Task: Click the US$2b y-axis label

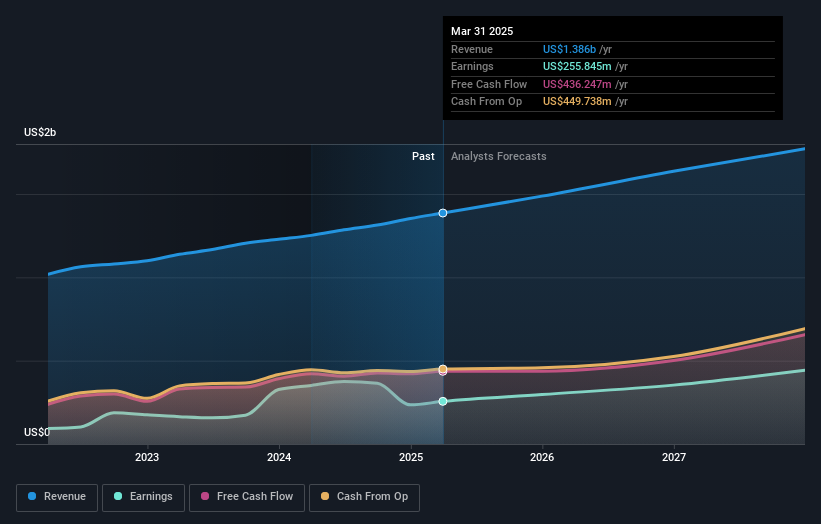Action: pos(40,132)
